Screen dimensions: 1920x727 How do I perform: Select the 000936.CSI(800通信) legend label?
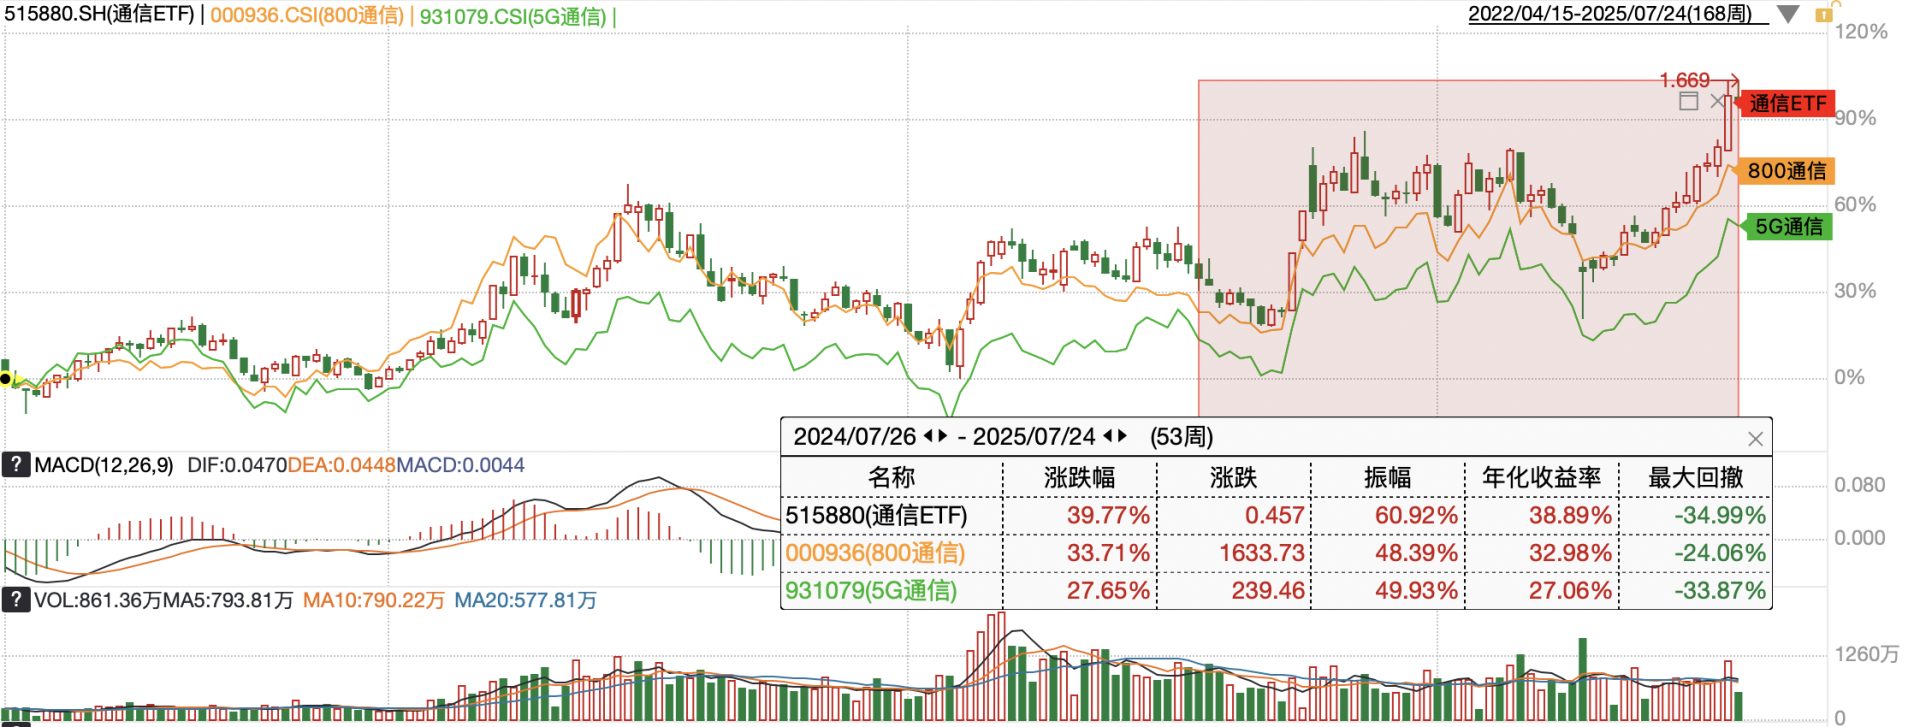point(307,16)
